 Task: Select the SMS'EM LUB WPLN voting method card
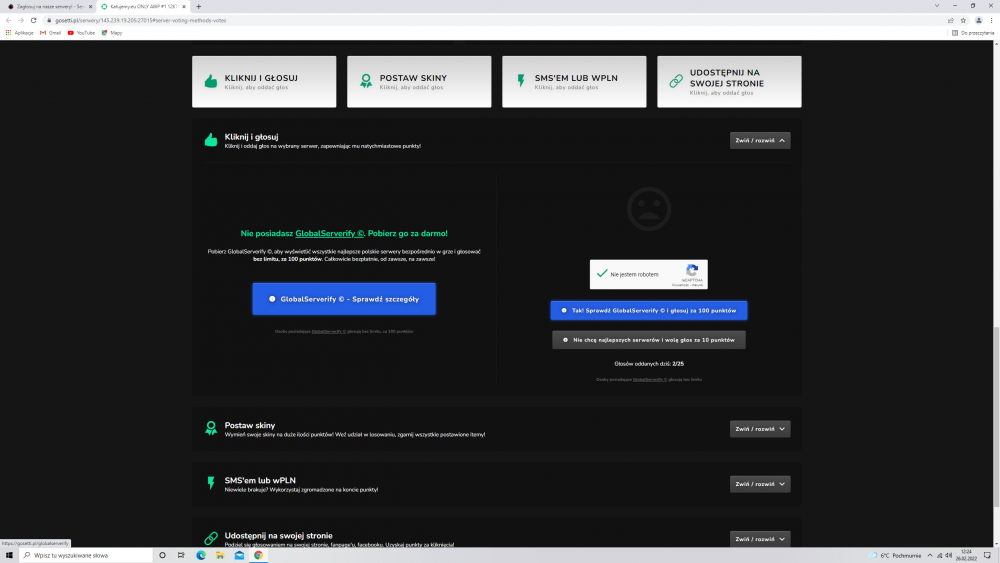[x=574, y=82]
